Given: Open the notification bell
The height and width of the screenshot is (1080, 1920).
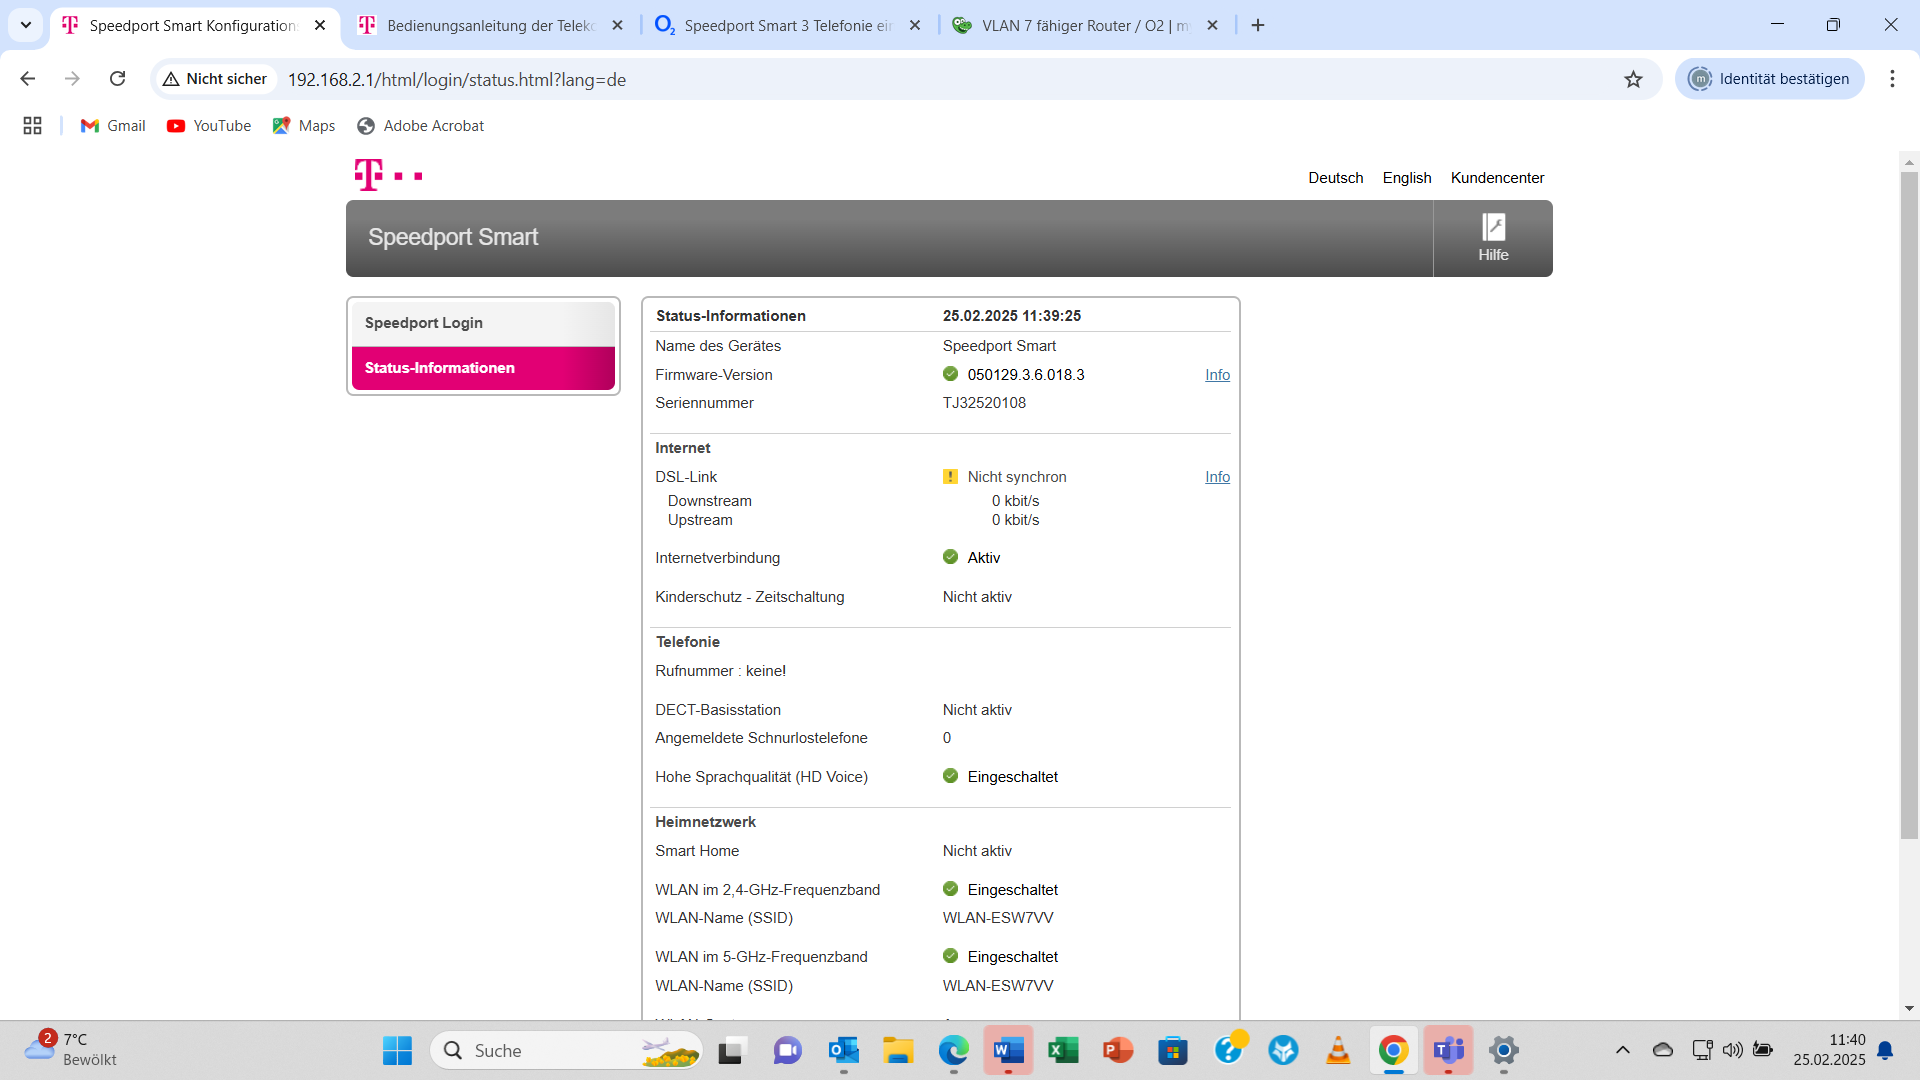Looking at the screenshot, I should [1885, 1050].
